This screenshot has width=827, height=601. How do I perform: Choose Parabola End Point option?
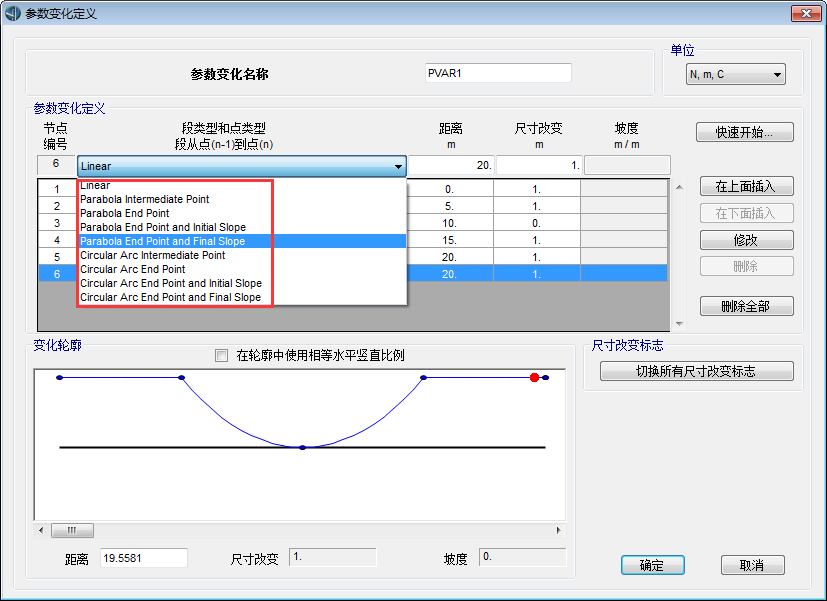click(x=125, y=213)
